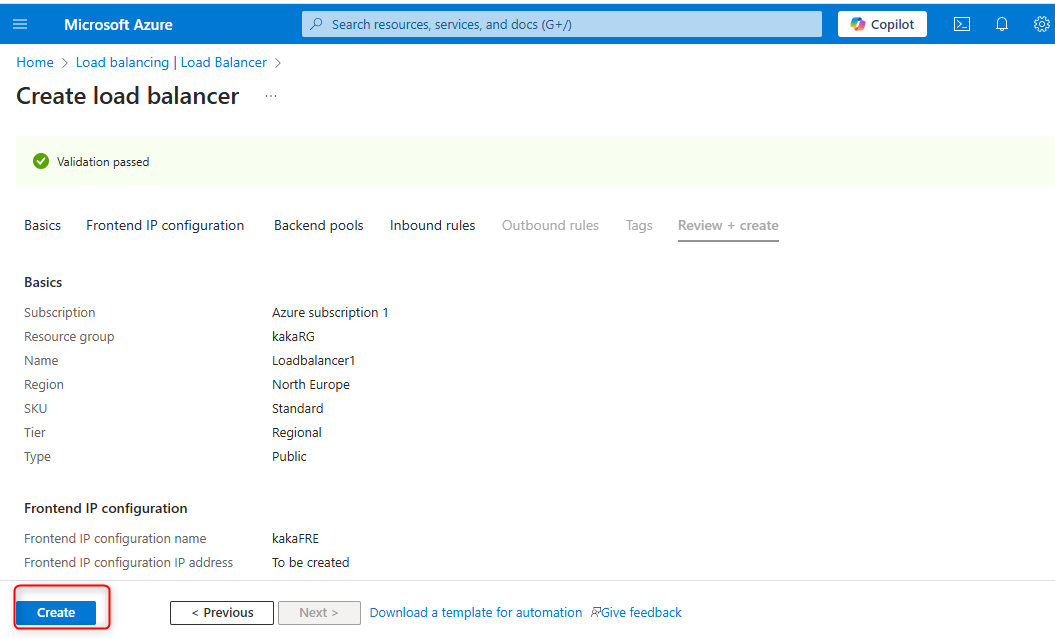Click the Copilot button
Image resolution: width=1055 pixels, height=638 pixels.
(x=882, y=24)
